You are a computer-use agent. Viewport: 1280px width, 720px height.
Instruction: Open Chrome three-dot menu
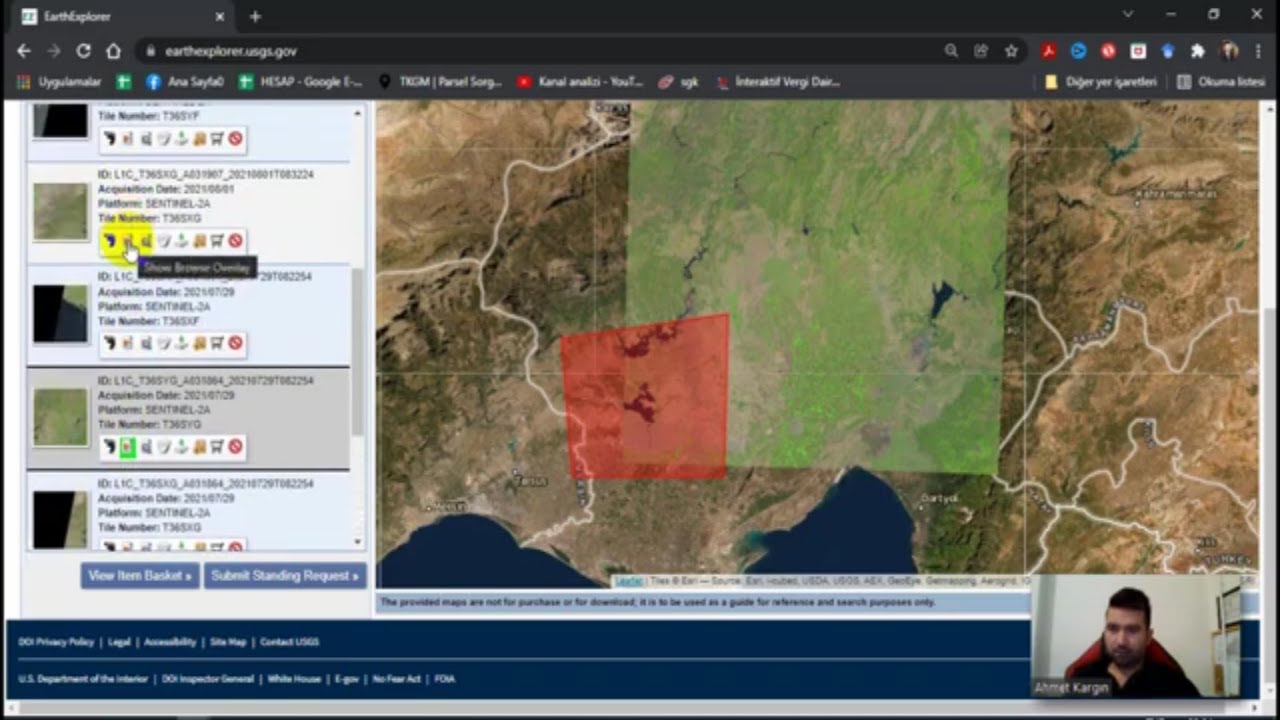(x=1257, y=51)
